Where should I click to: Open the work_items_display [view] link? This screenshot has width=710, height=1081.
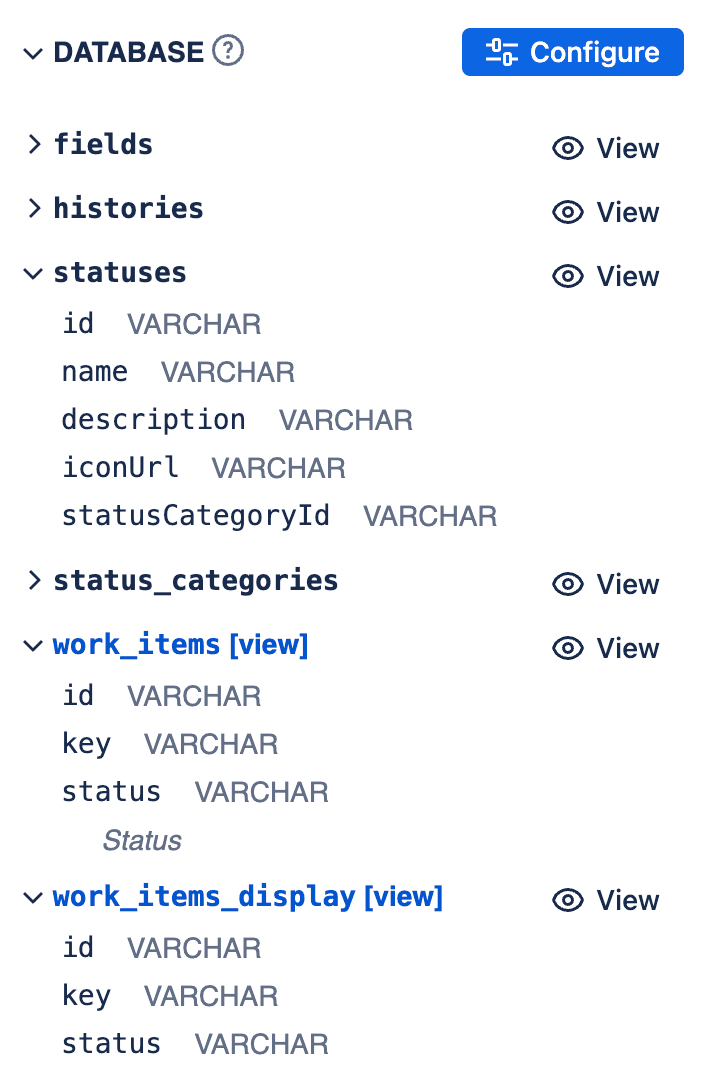coord(248,897)
